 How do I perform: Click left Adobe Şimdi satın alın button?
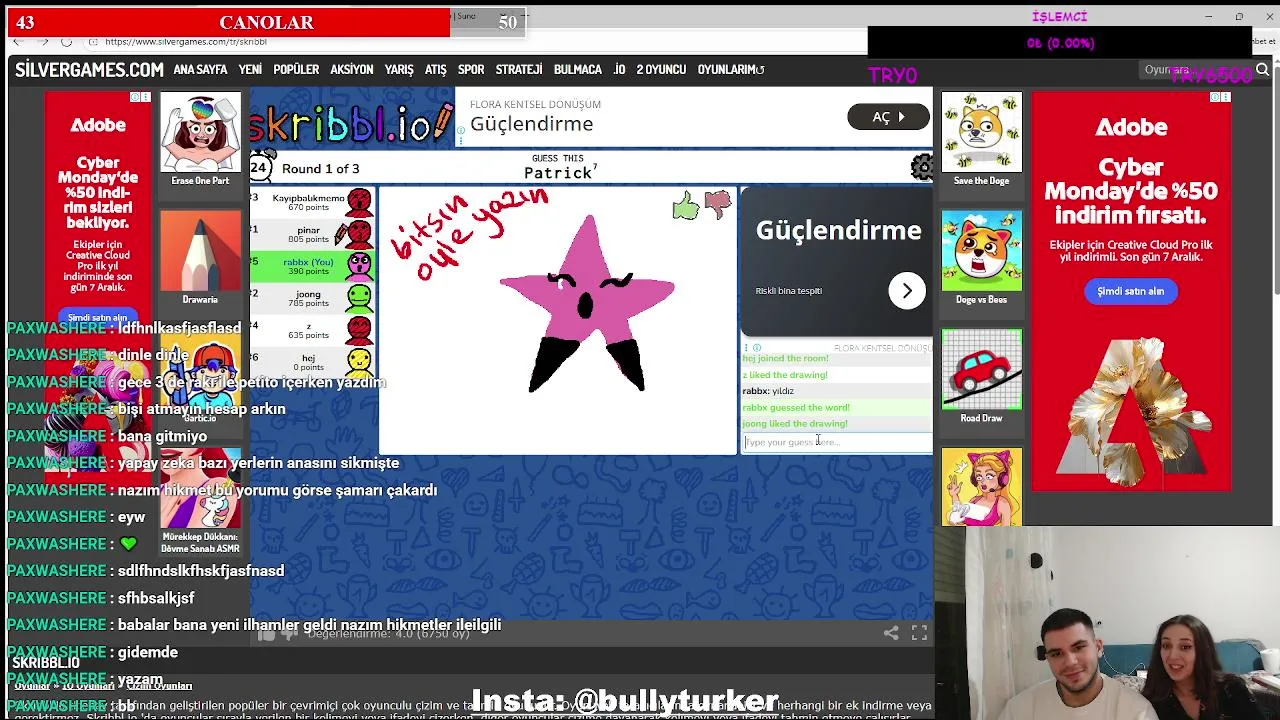click(98, 316)
